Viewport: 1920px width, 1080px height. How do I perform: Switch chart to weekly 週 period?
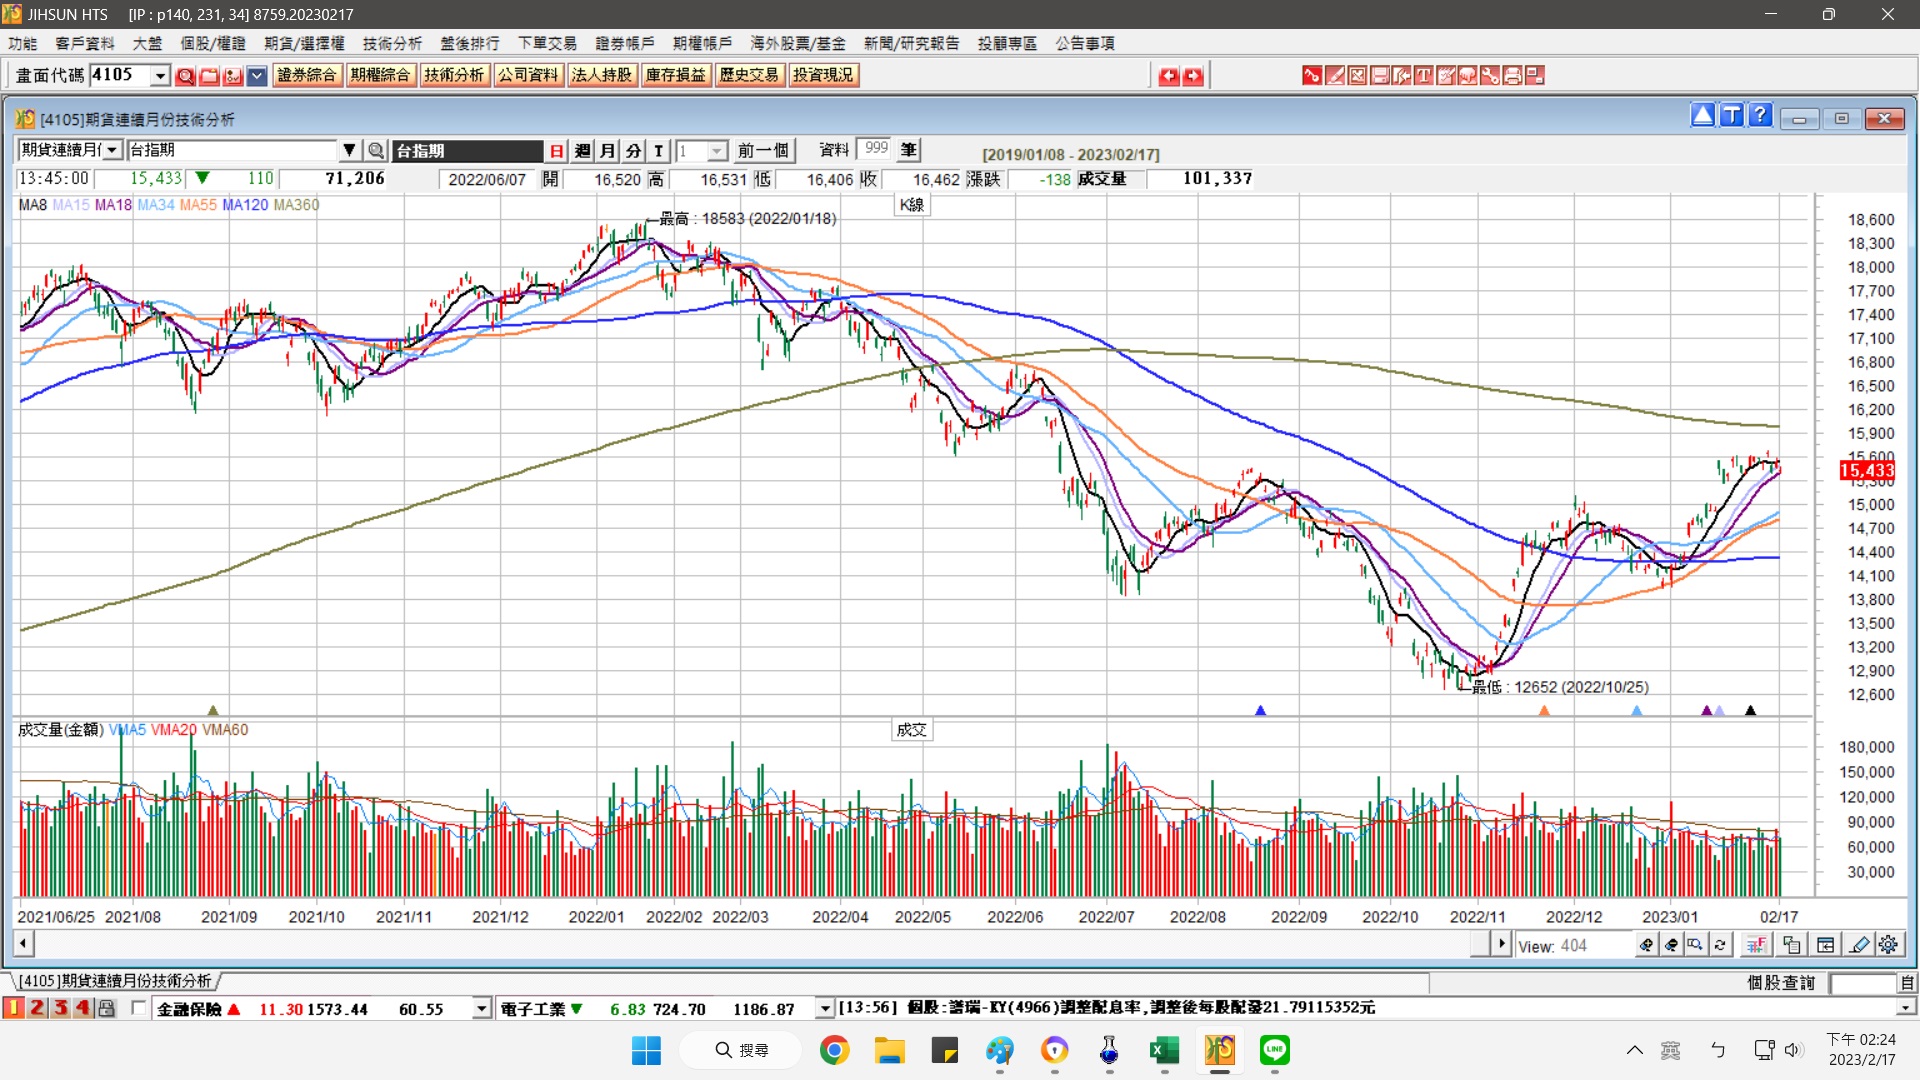tap(583, 150)
